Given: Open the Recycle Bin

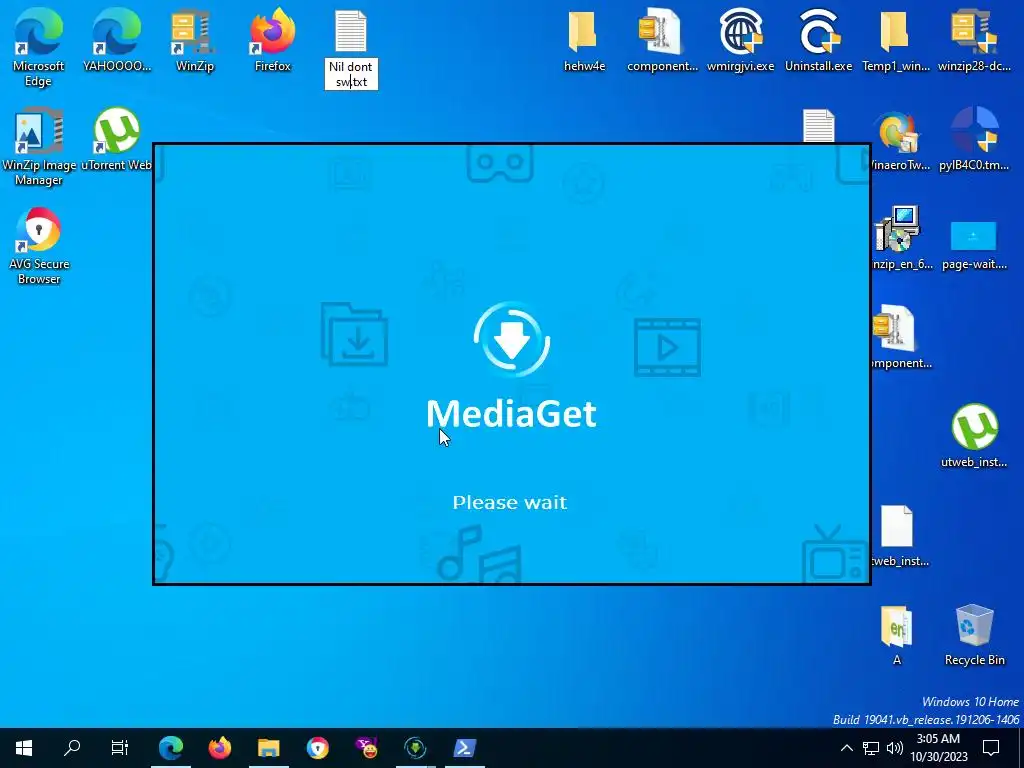Looking at the screenshot, I should coord(974,635).
